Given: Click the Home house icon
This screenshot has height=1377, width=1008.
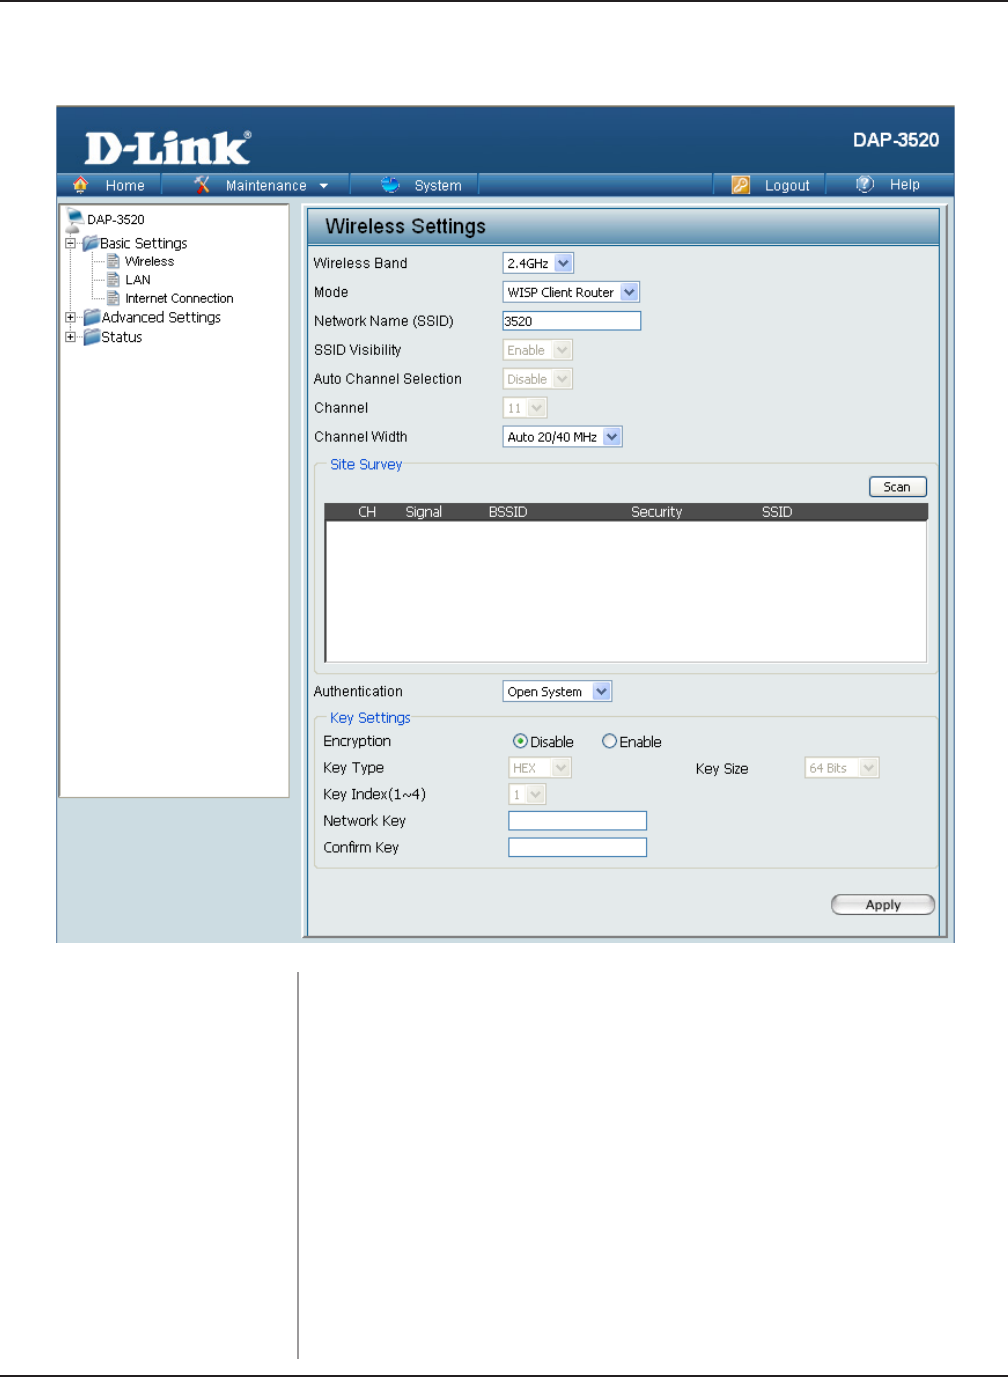Looking at the screenshot, I should pos(81,185).
